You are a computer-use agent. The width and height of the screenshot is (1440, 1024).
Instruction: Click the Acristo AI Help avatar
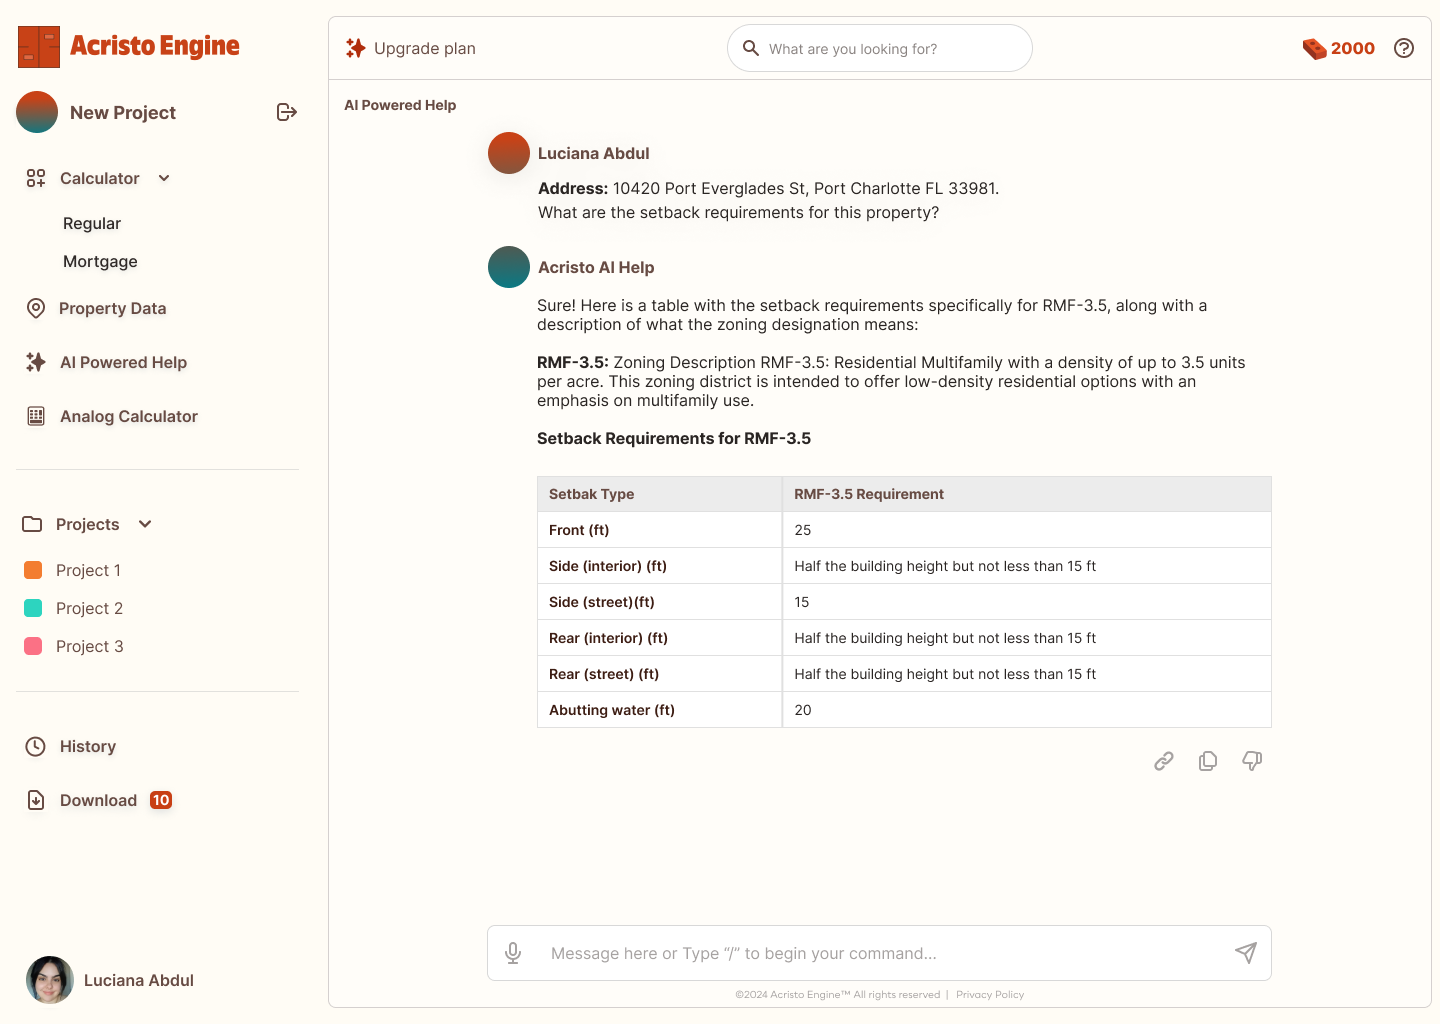(x=509, y=267)
